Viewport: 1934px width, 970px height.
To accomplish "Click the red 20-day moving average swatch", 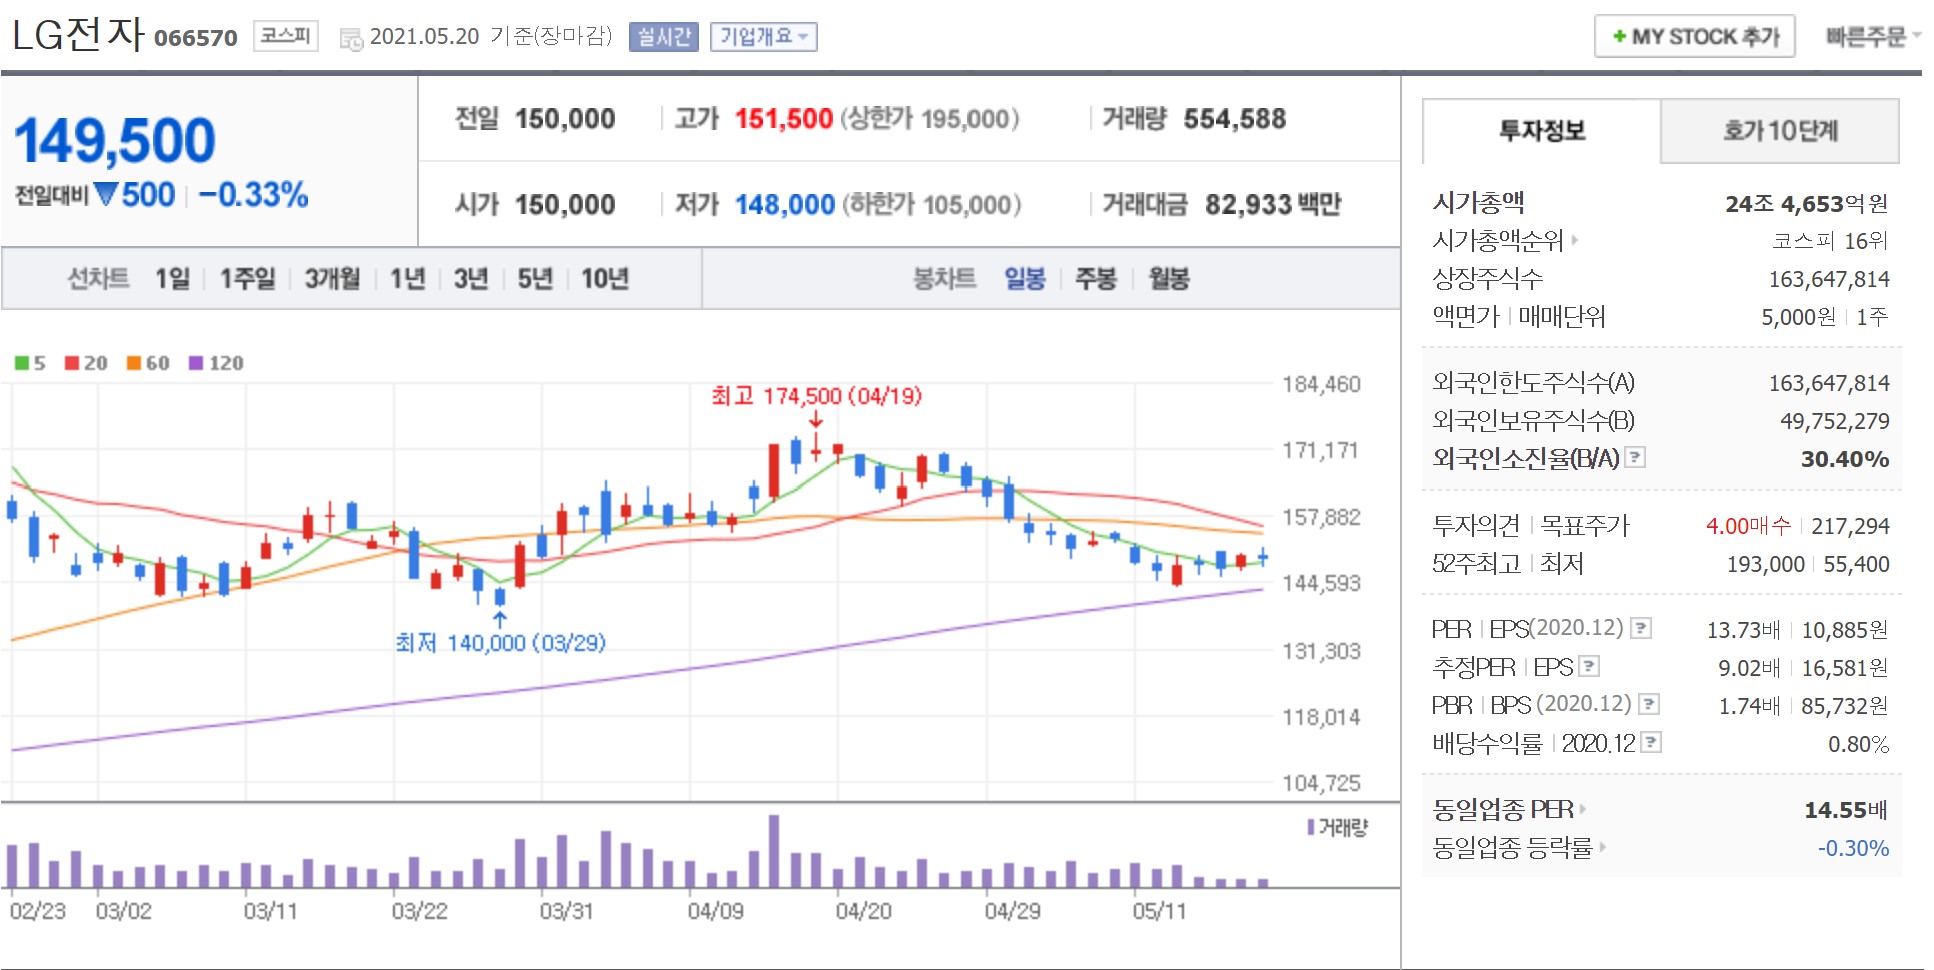I will 72,363.
